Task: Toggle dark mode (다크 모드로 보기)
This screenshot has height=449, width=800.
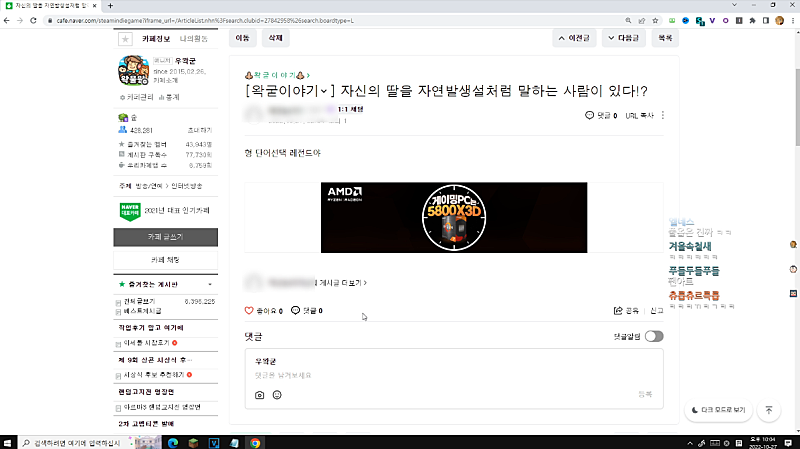Action: tap(718, 410)
